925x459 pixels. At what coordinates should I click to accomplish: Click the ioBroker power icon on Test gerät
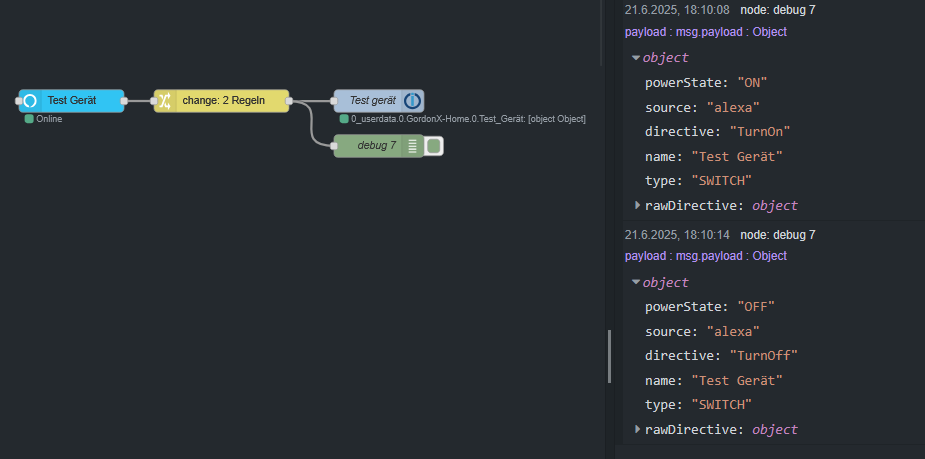tap(413, 100)
